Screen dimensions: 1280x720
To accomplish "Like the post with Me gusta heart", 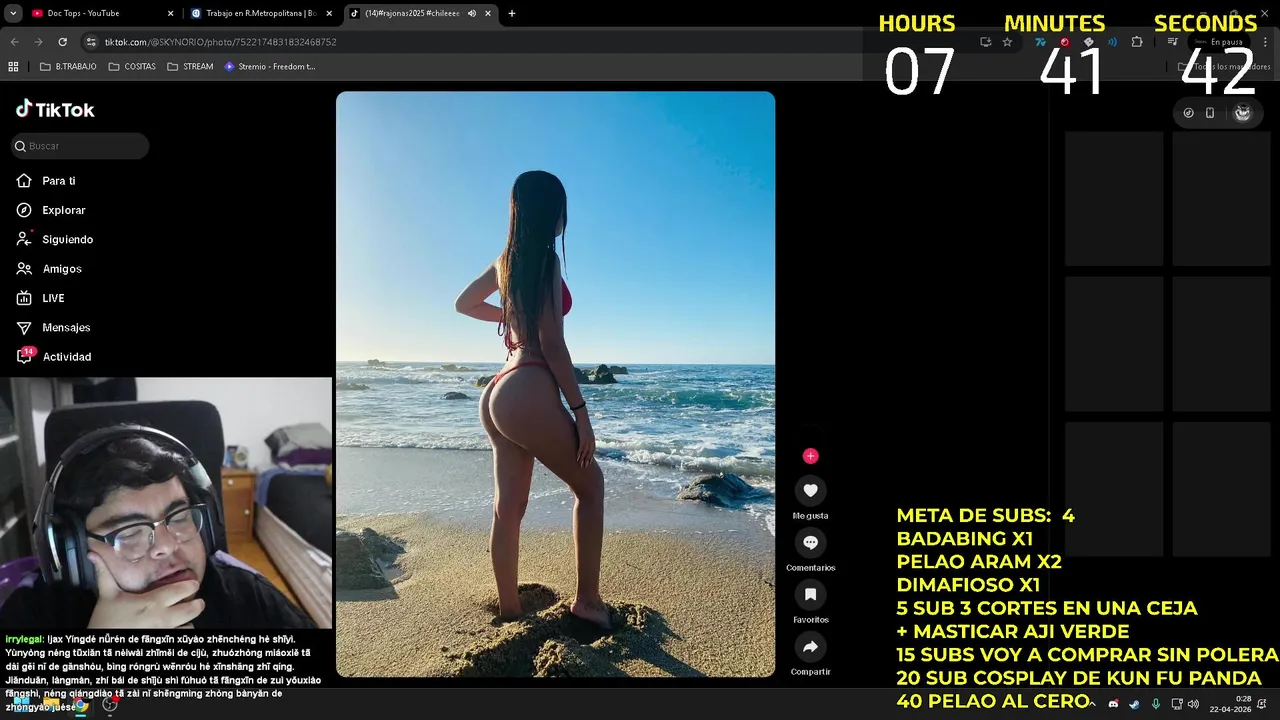I will coord(810,490).
